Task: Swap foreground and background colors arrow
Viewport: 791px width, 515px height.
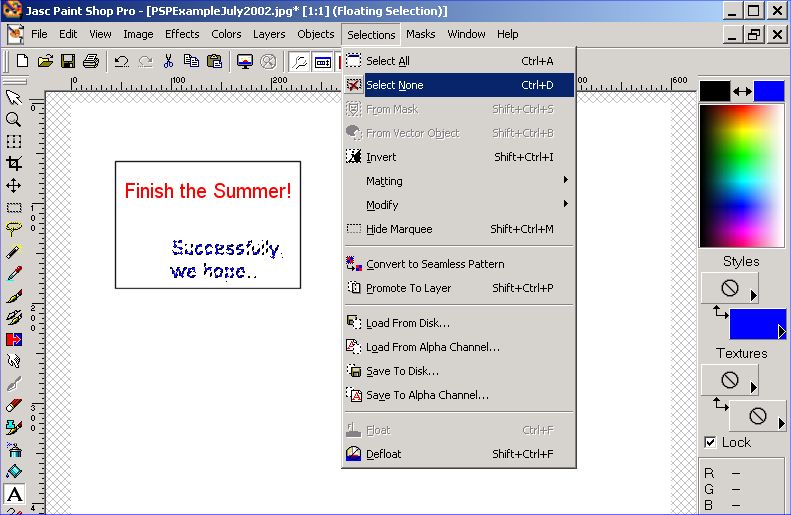Action: click(742, 92)
